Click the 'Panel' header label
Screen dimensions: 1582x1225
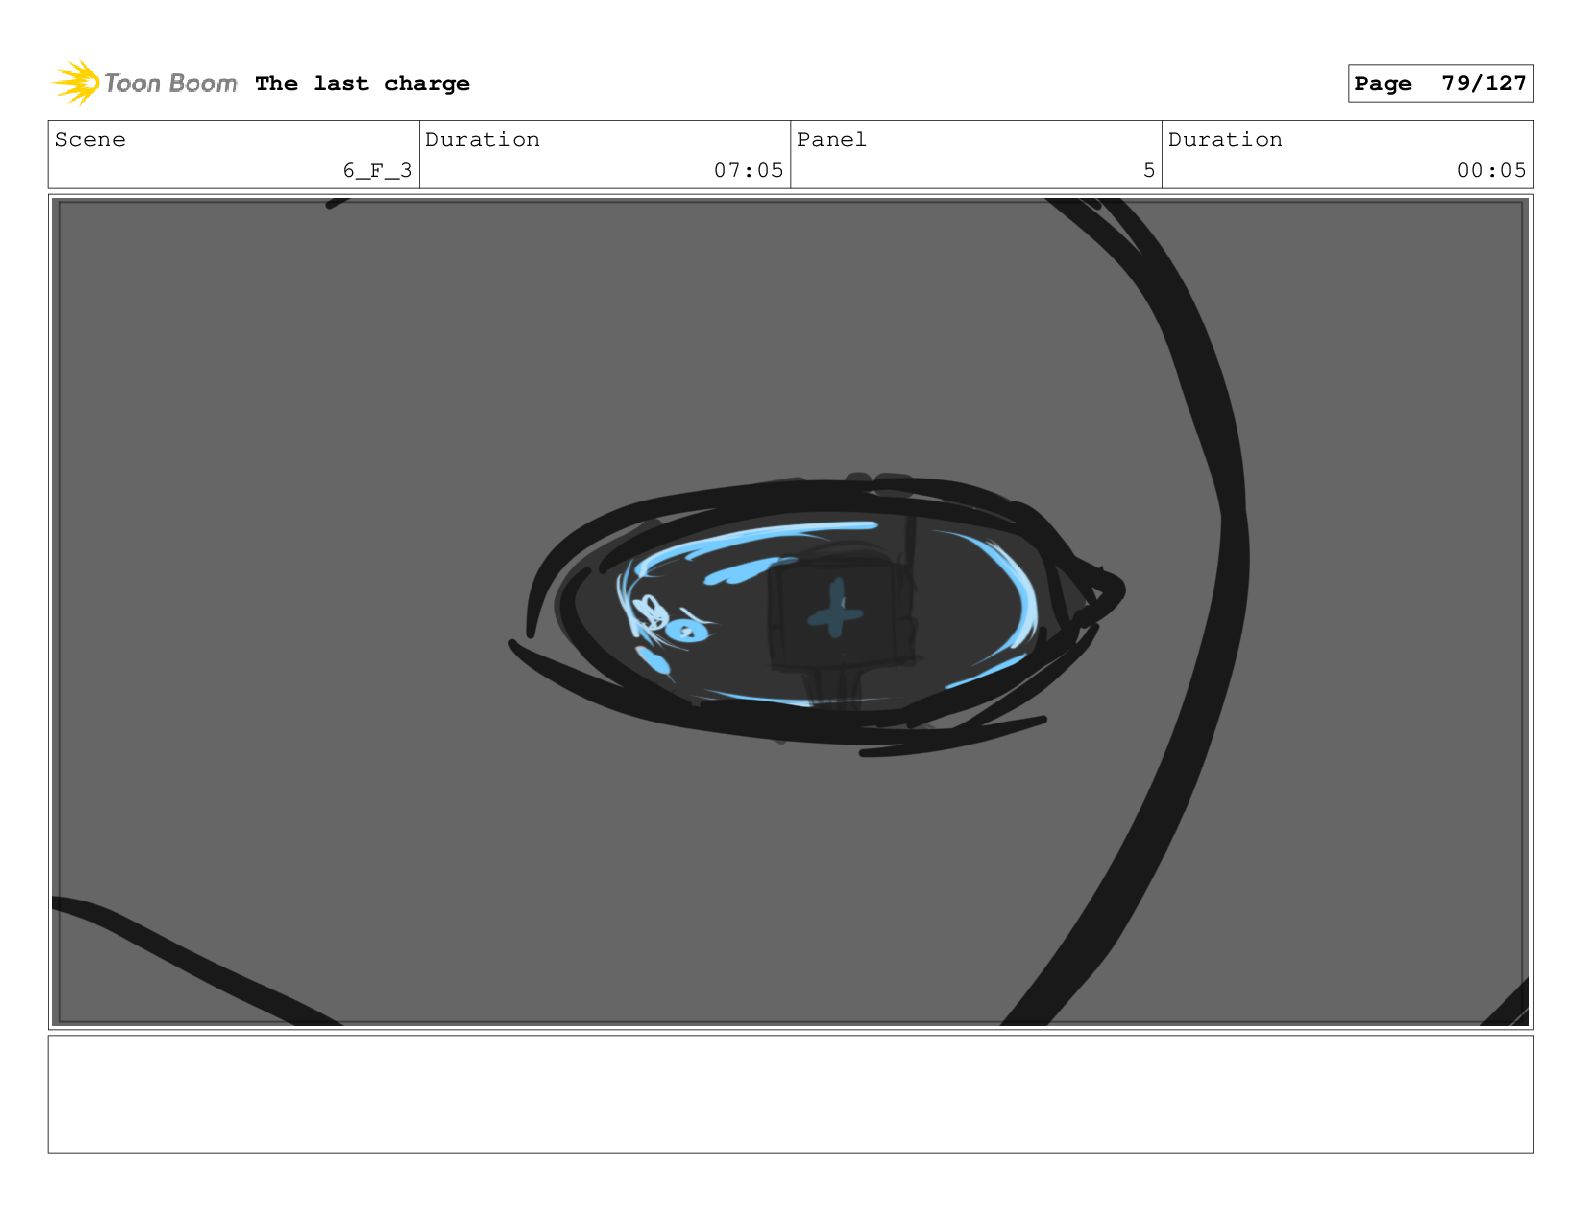(x=831, y=140)
